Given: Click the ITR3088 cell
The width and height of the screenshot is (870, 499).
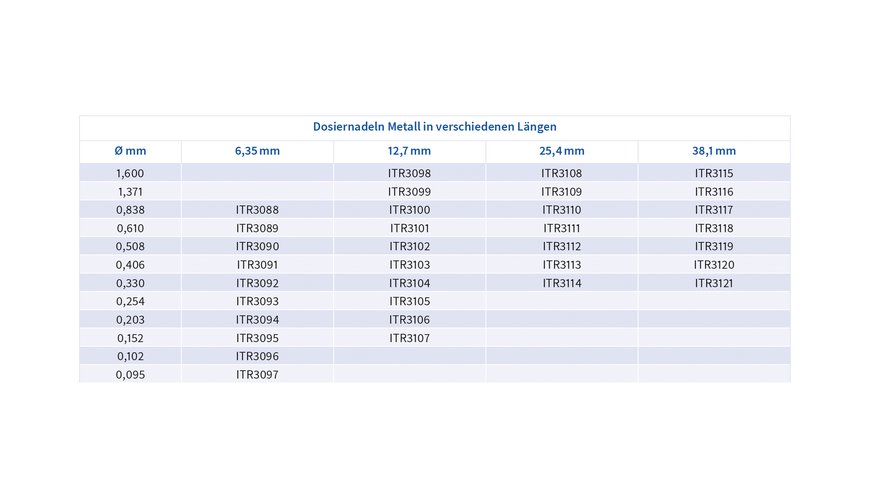Looking at the screenshot, I should (x=257, y=210).
